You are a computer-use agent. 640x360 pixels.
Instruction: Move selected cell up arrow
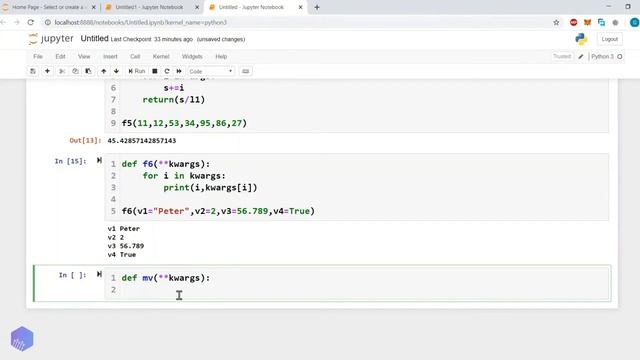104,71
